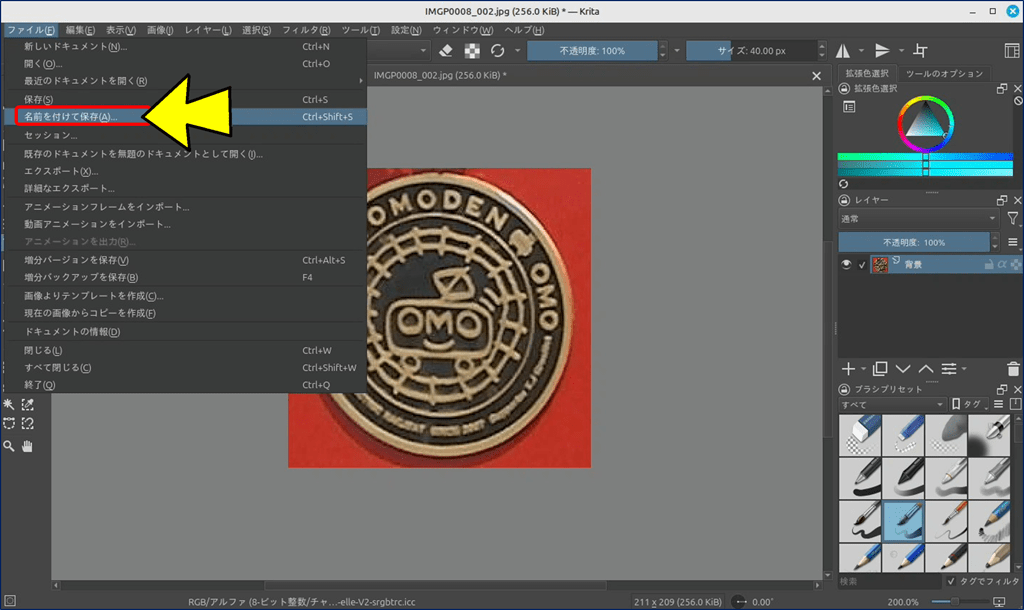This screenshot has height=610, width=1024.
Task: Click the layer 不透明度 100% slider
Action: (x=913, y=243)
